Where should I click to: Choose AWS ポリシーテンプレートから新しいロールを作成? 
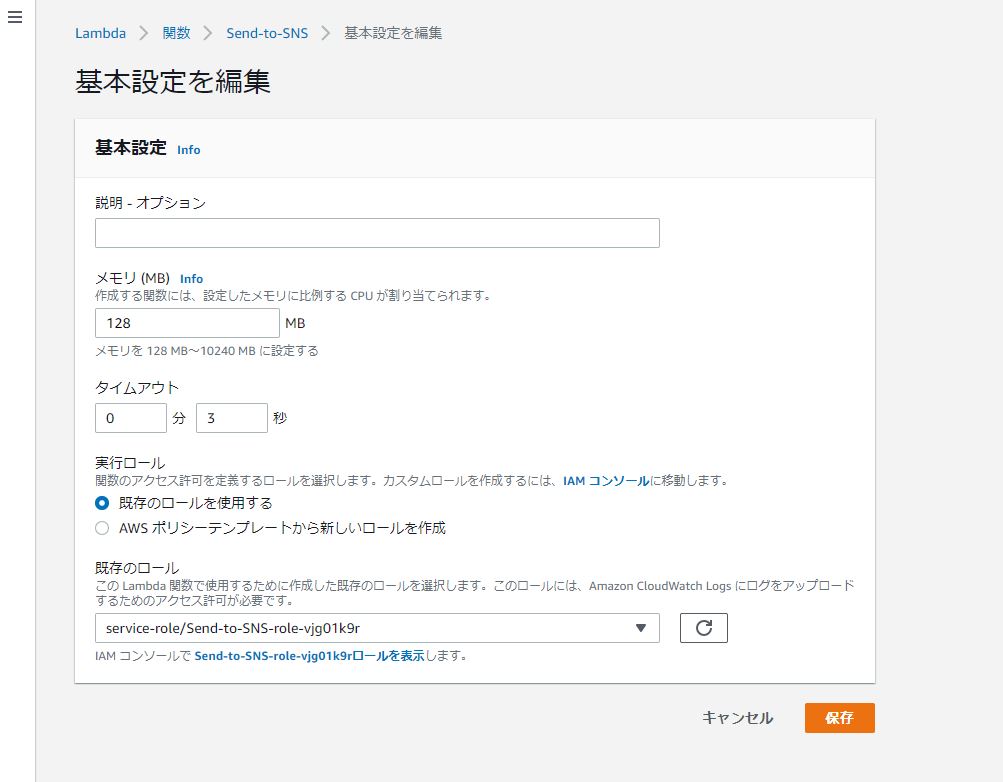[x=101, y=528]
